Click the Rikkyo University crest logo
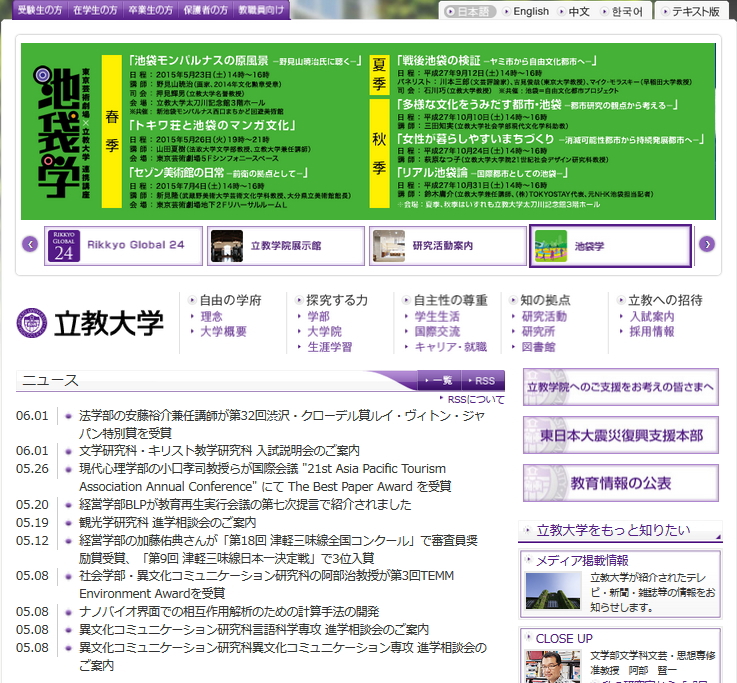Image resolution: width=737 pixels, height=683 pixels. pos(31,323)
